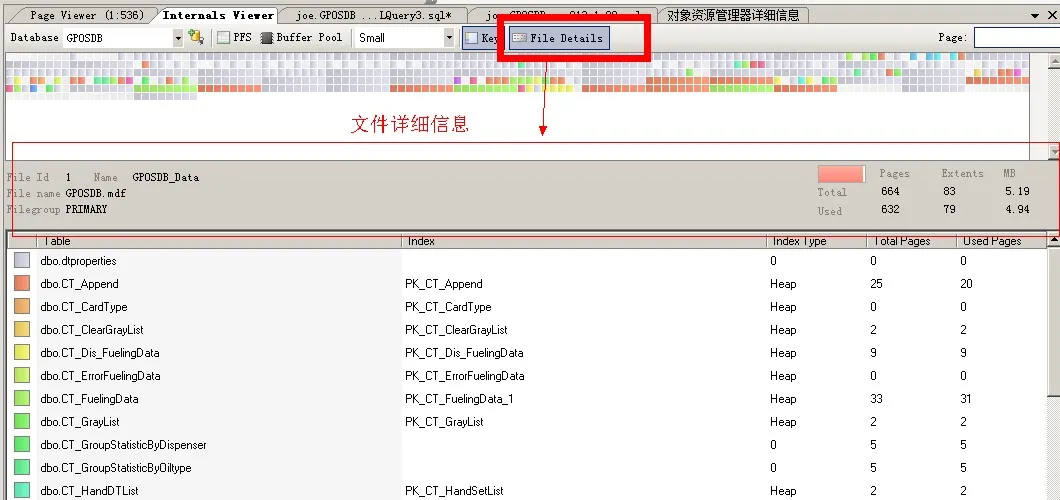Viewport: 1060px width, 500px height.
Task: Open the joe.GPOSDB LQuery3.sql* tab
Action: 373,15
